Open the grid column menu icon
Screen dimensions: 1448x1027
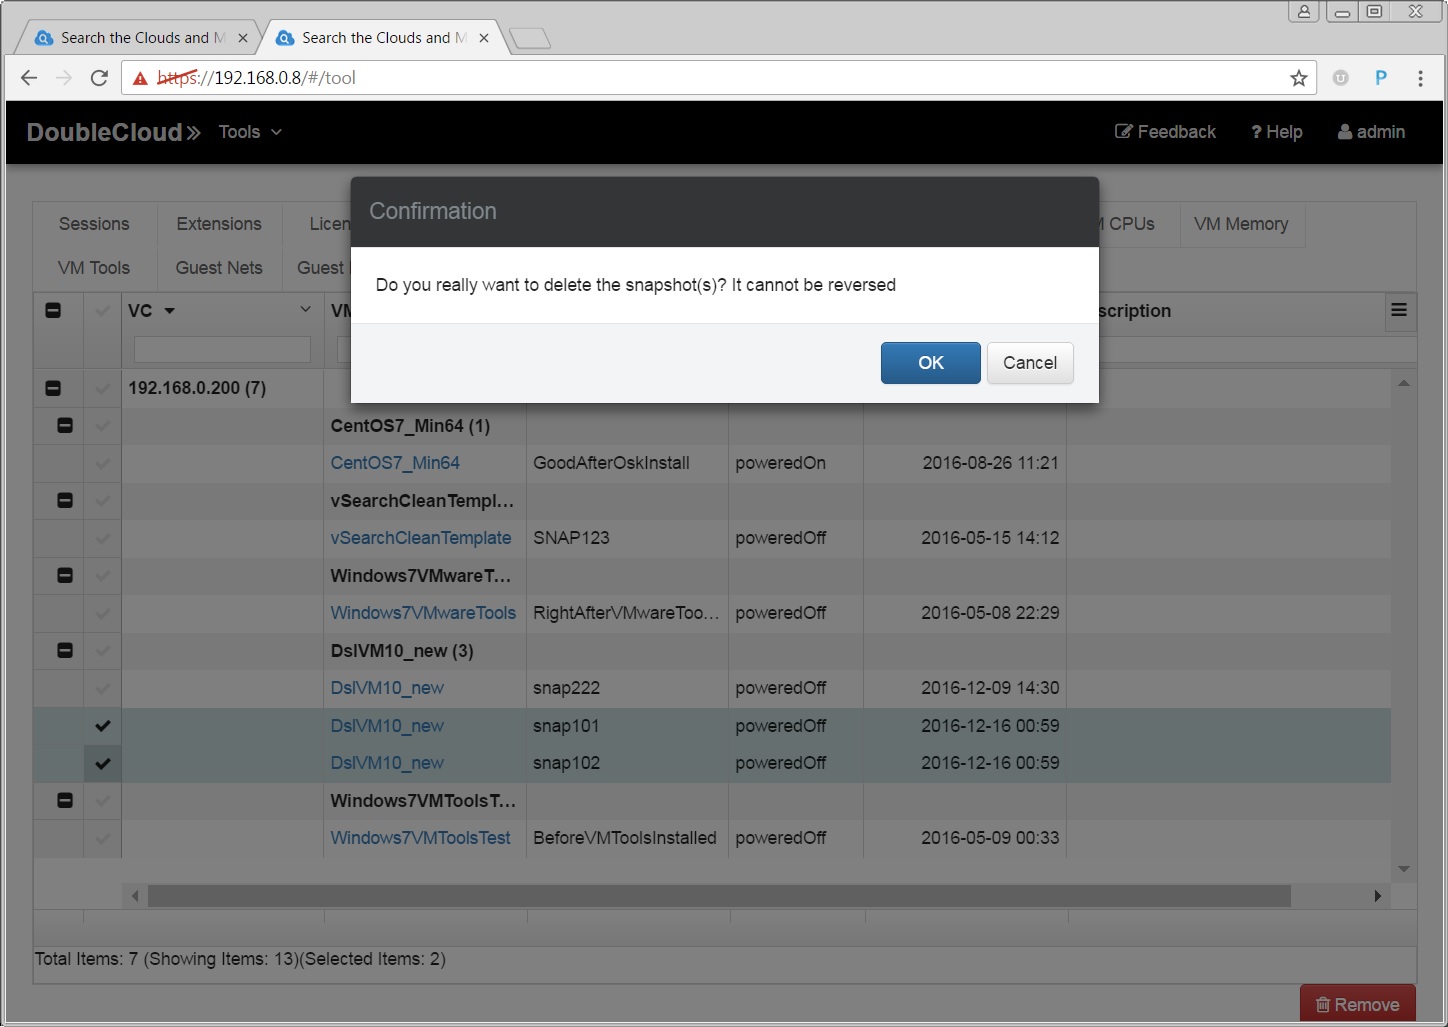pyautogui.click(x=1399, y=310)
